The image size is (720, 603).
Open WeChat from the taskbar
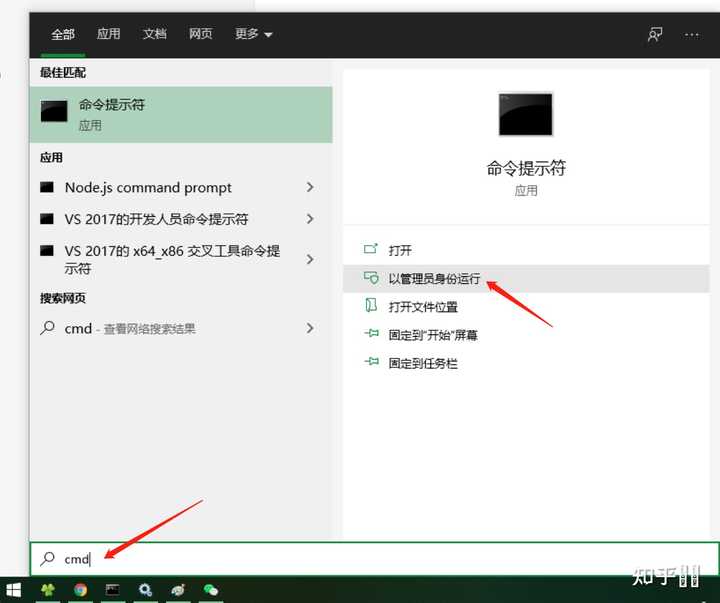[211, 590]
